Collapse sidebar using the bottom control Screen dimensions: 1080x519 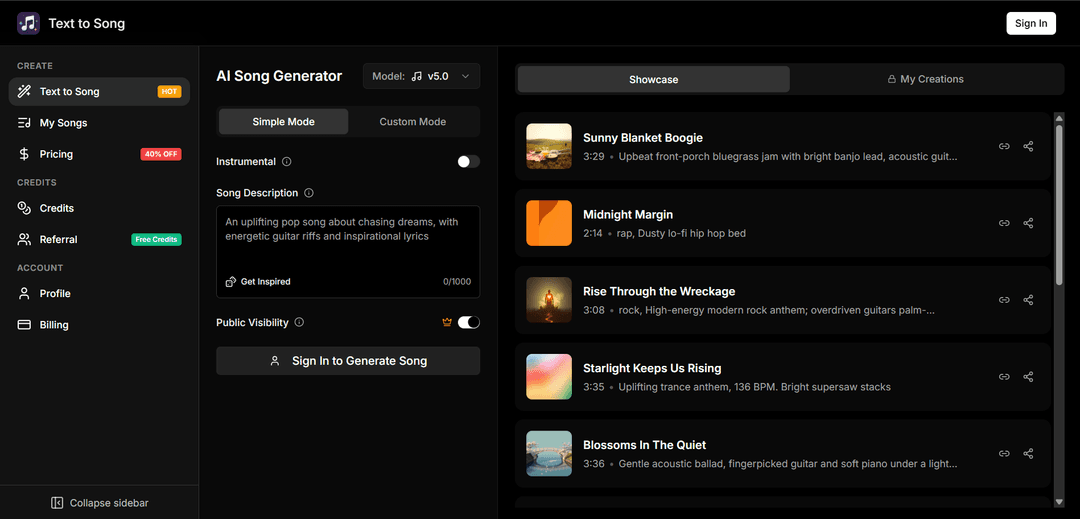(x=99, y=503)
